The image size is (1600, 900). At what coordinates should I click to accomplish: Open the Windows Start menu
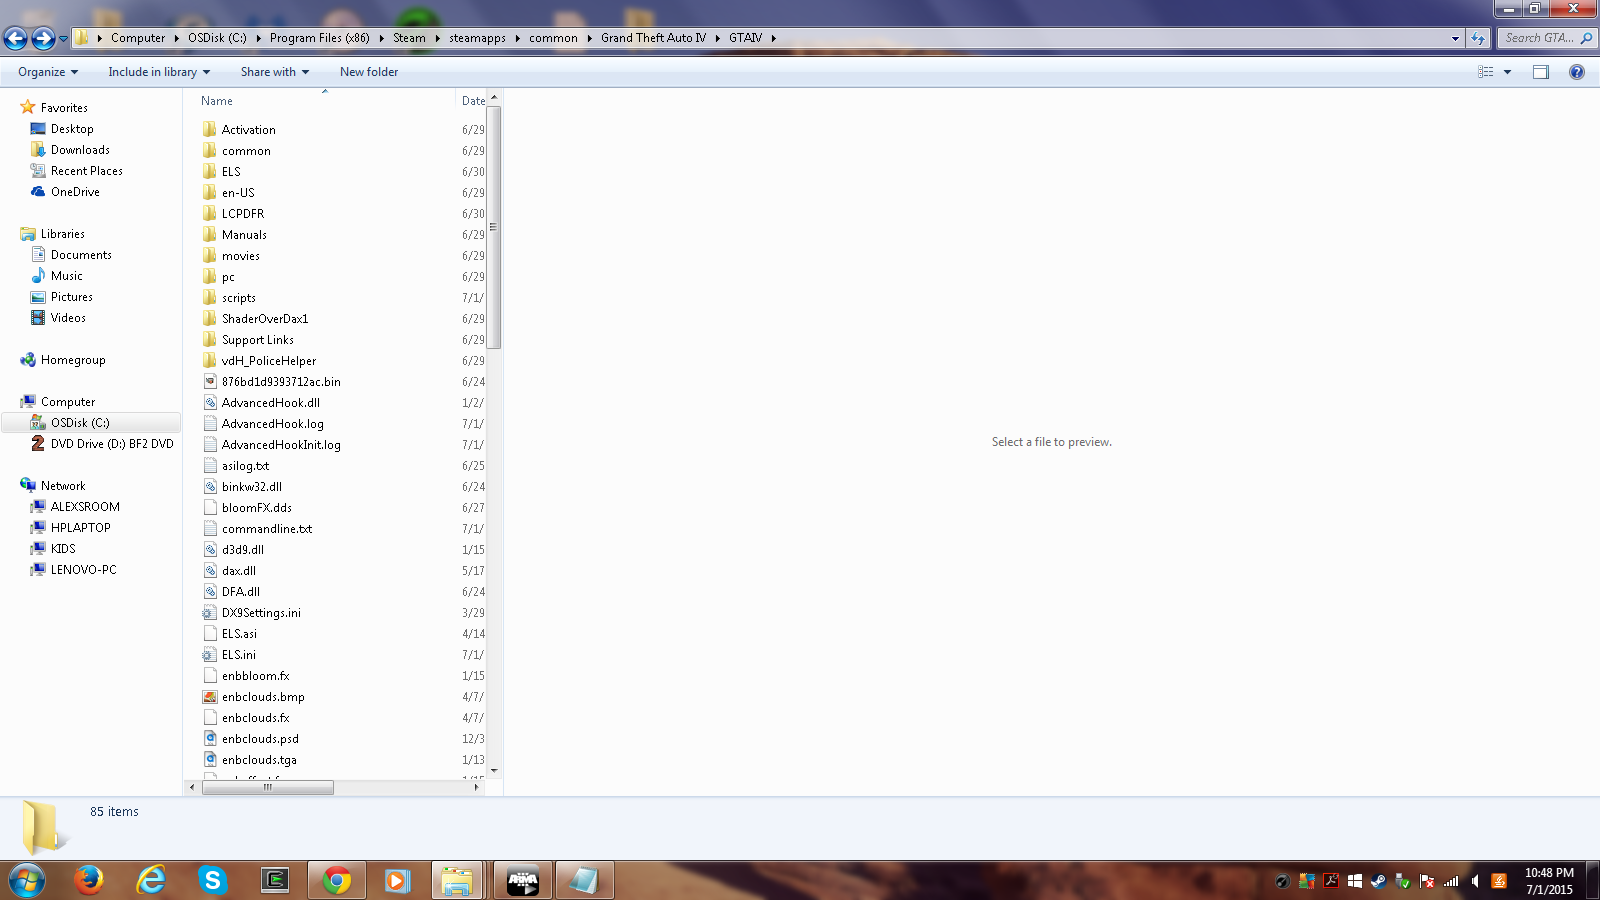(x=27, y=881)
